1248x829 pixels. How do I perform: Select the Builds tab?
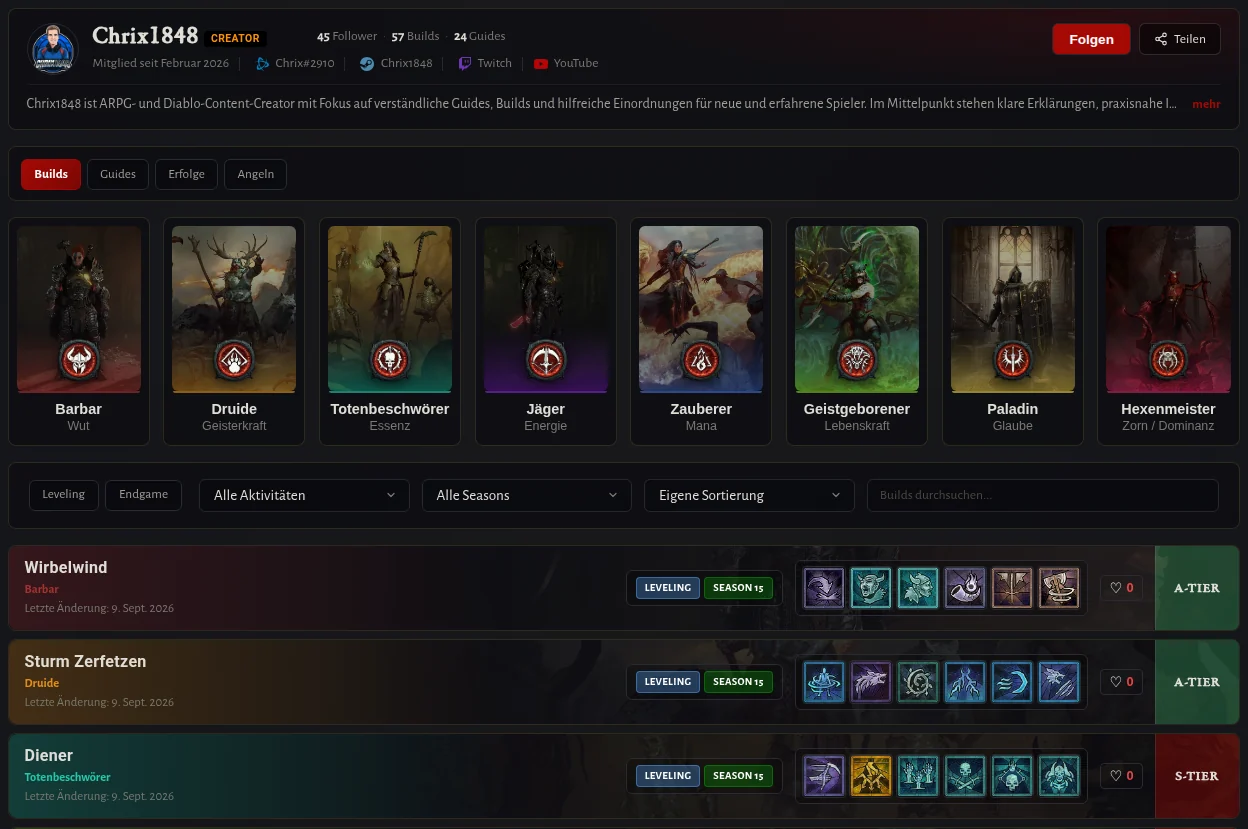(x=51, y=174)
